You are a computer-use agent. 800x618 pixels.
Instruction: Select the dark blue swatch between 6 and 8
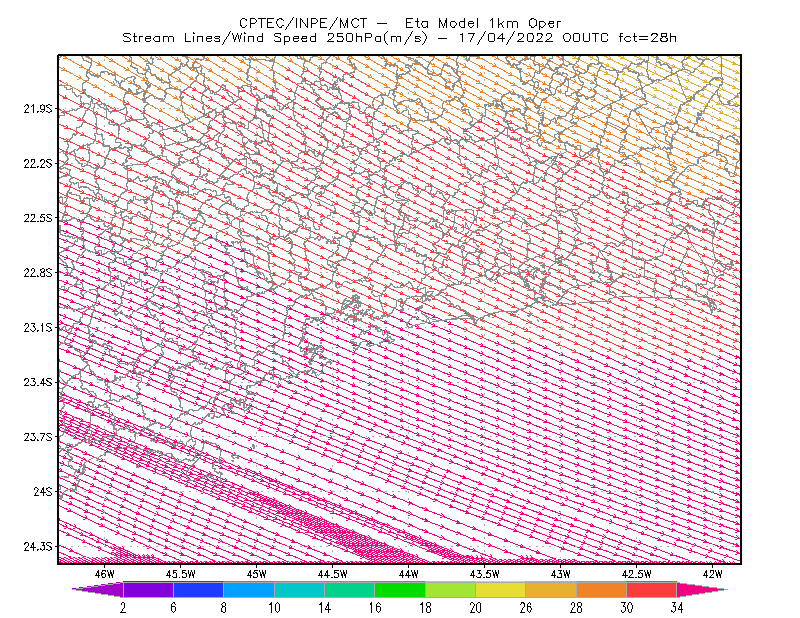[198, 589]
